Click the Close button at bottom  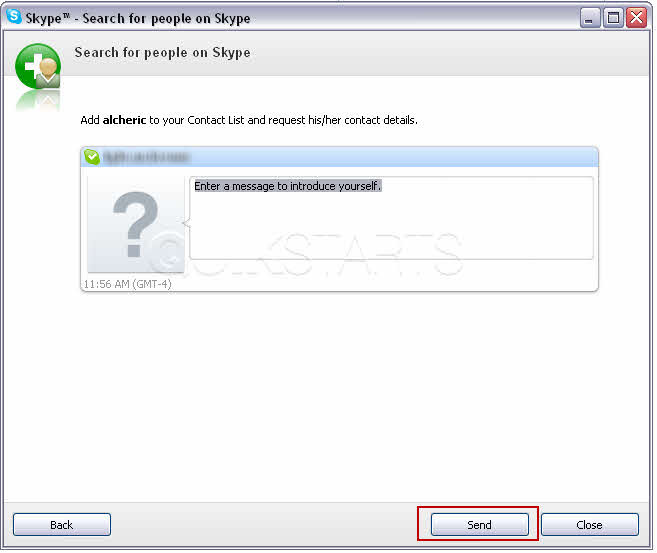(x=590, y=524)
